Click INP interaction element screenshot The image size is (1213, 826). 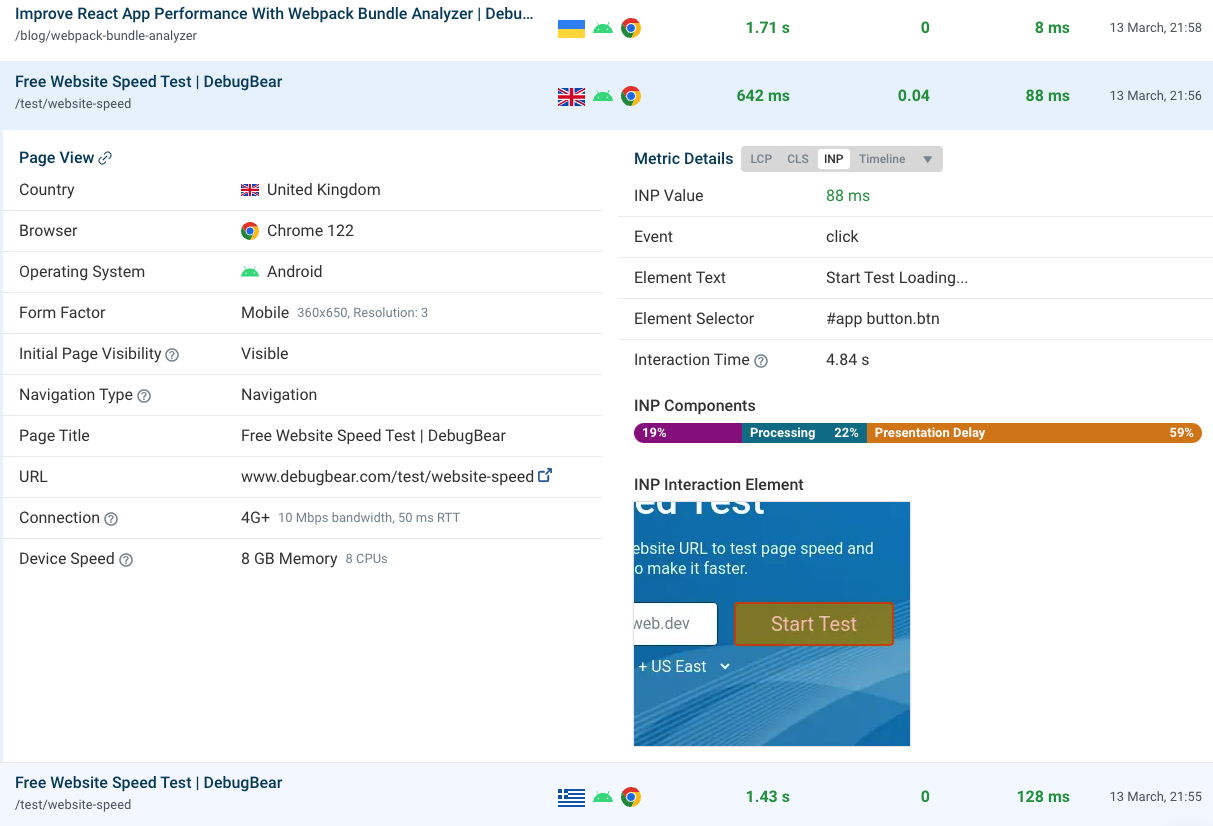[x=772, y=624]
